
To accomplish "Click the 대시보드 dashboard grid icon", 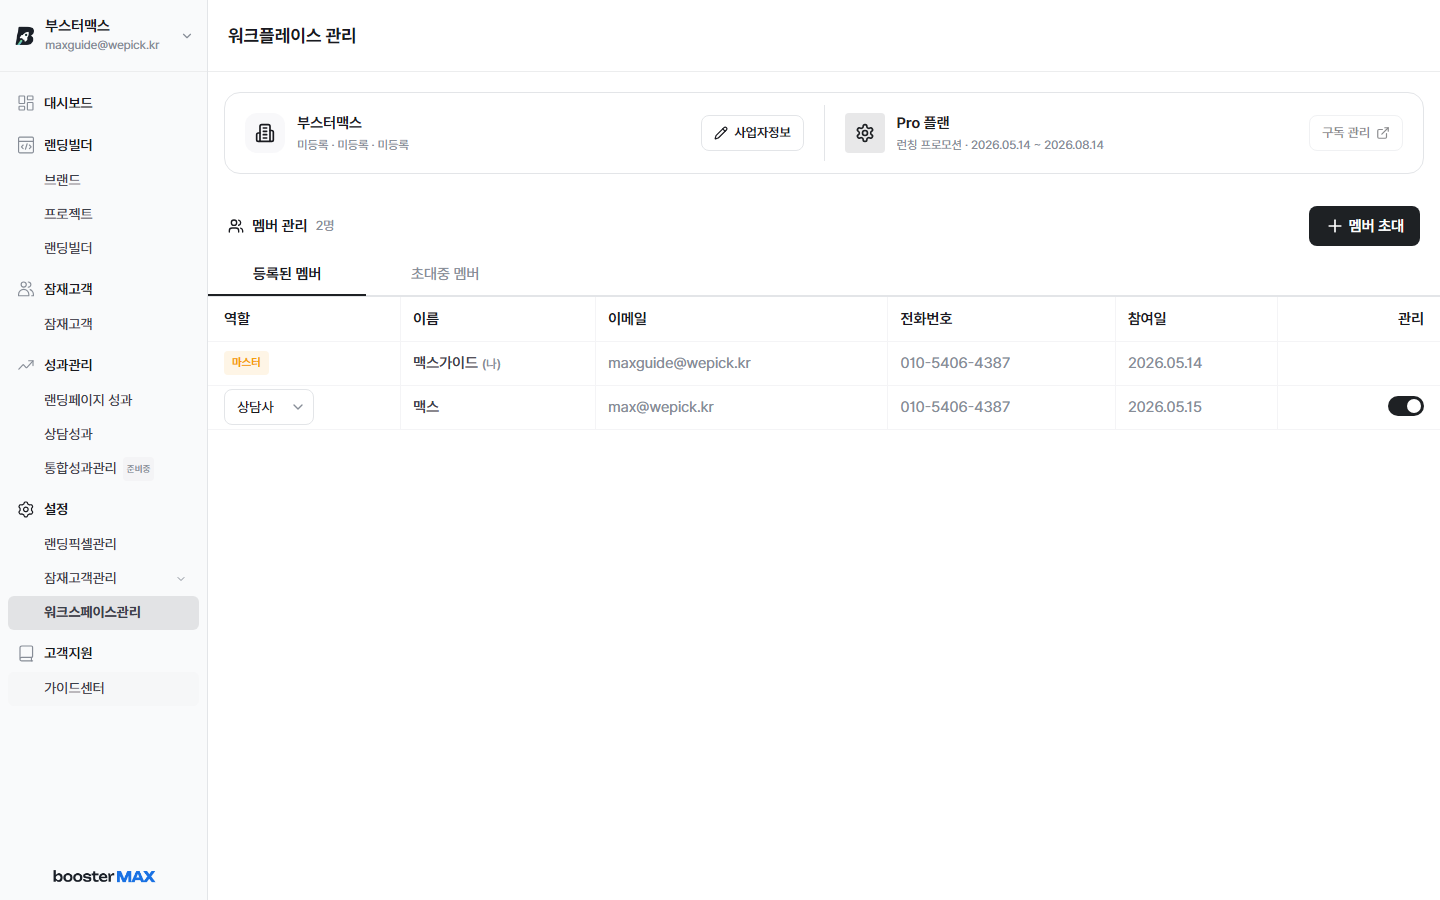I will (x=26, y=103).
